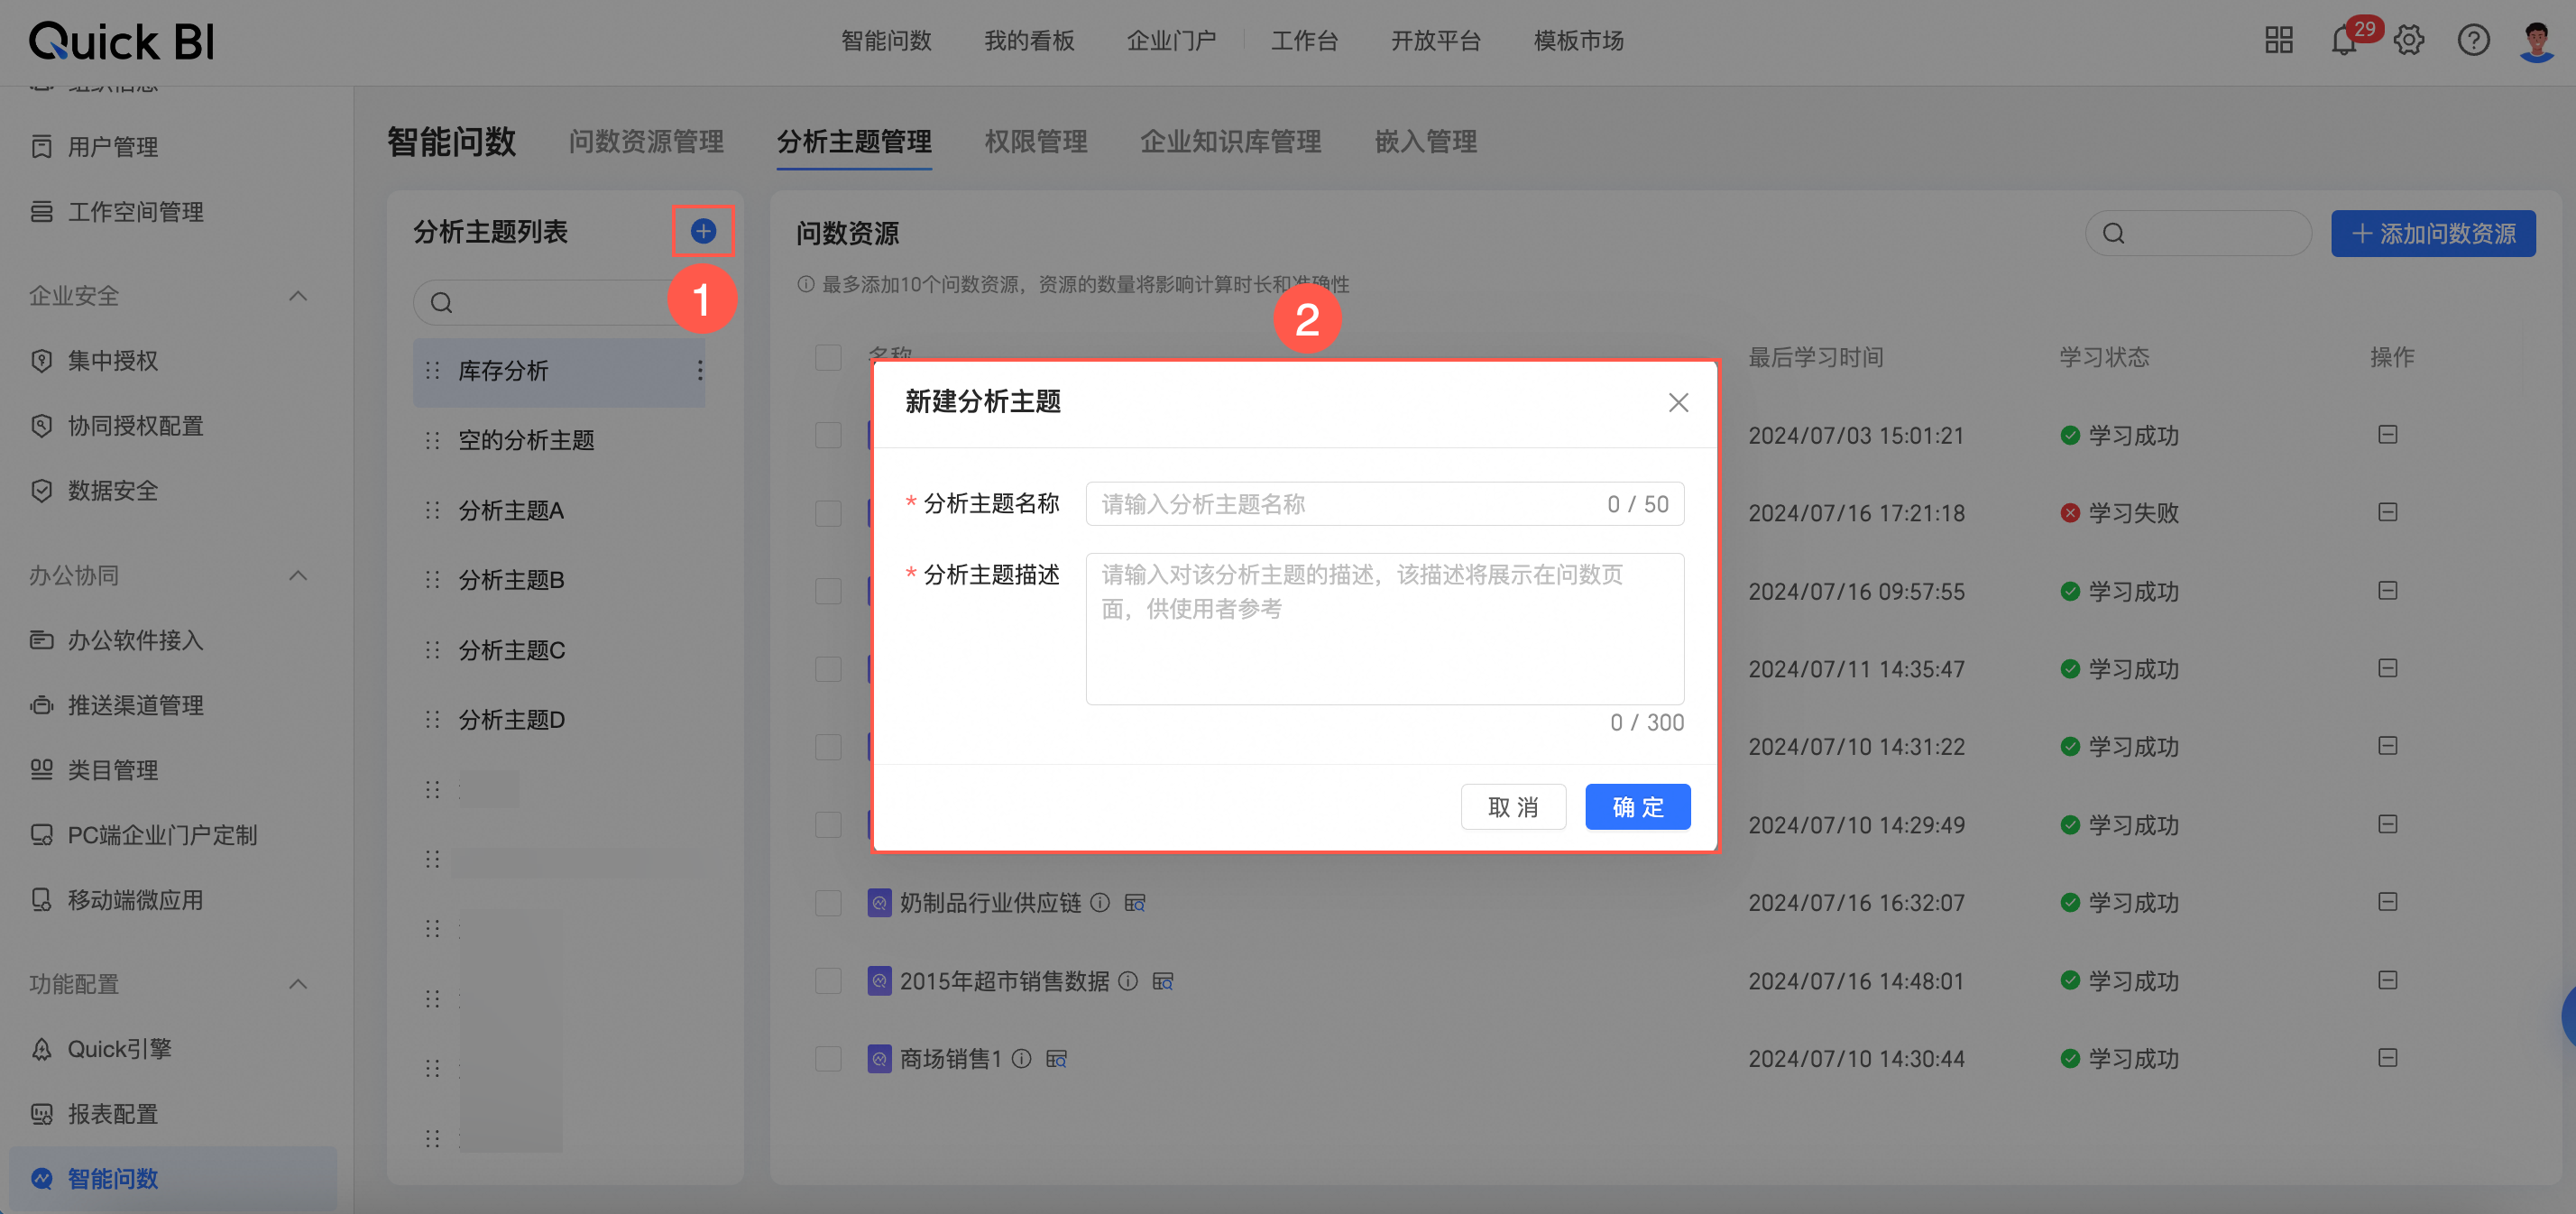Open settings gear icon in header
Image resolution: width=2576 pixels, height=1214 pixels.
point(2409,40)
